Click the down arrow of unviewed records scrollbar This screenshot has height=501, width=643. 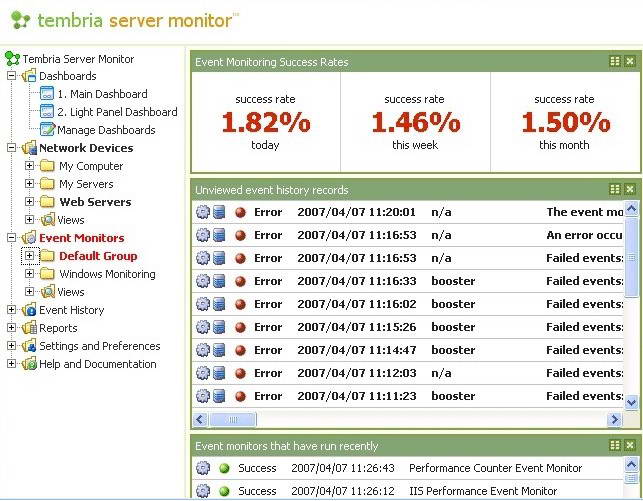632,401
